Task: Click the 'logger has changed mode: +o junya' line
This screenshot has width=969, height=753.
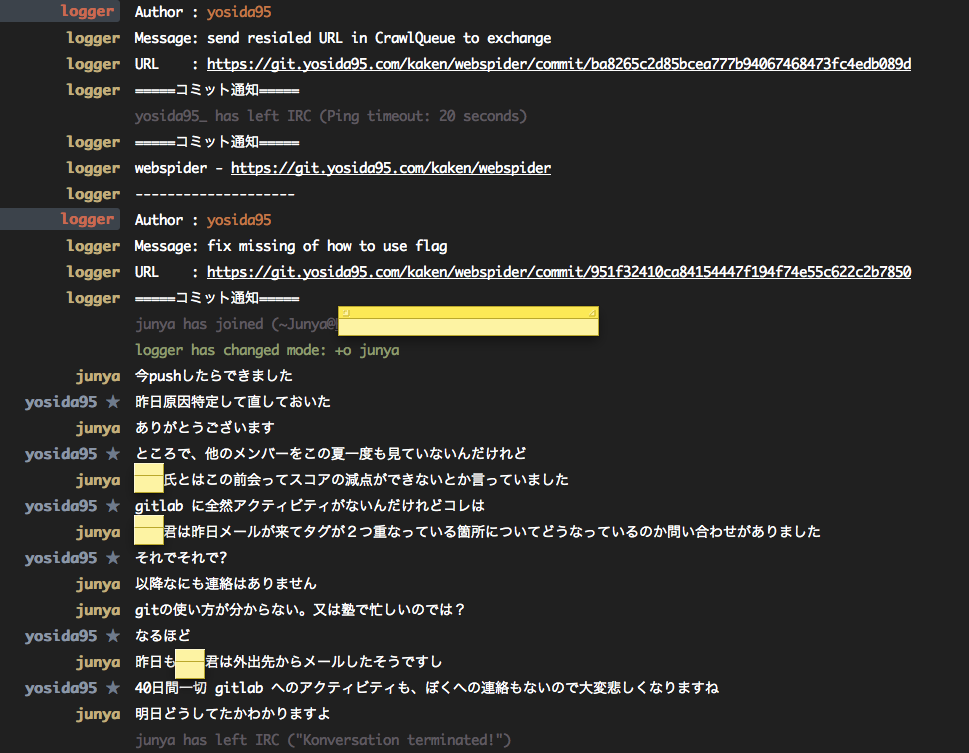Action: (x=267, y=350)
